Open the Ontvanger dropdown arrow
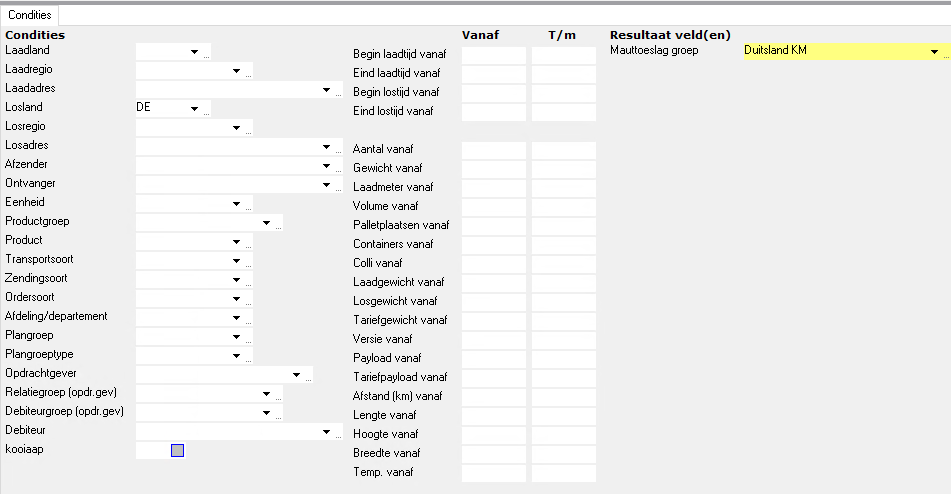951x494 pixels. 326,184
